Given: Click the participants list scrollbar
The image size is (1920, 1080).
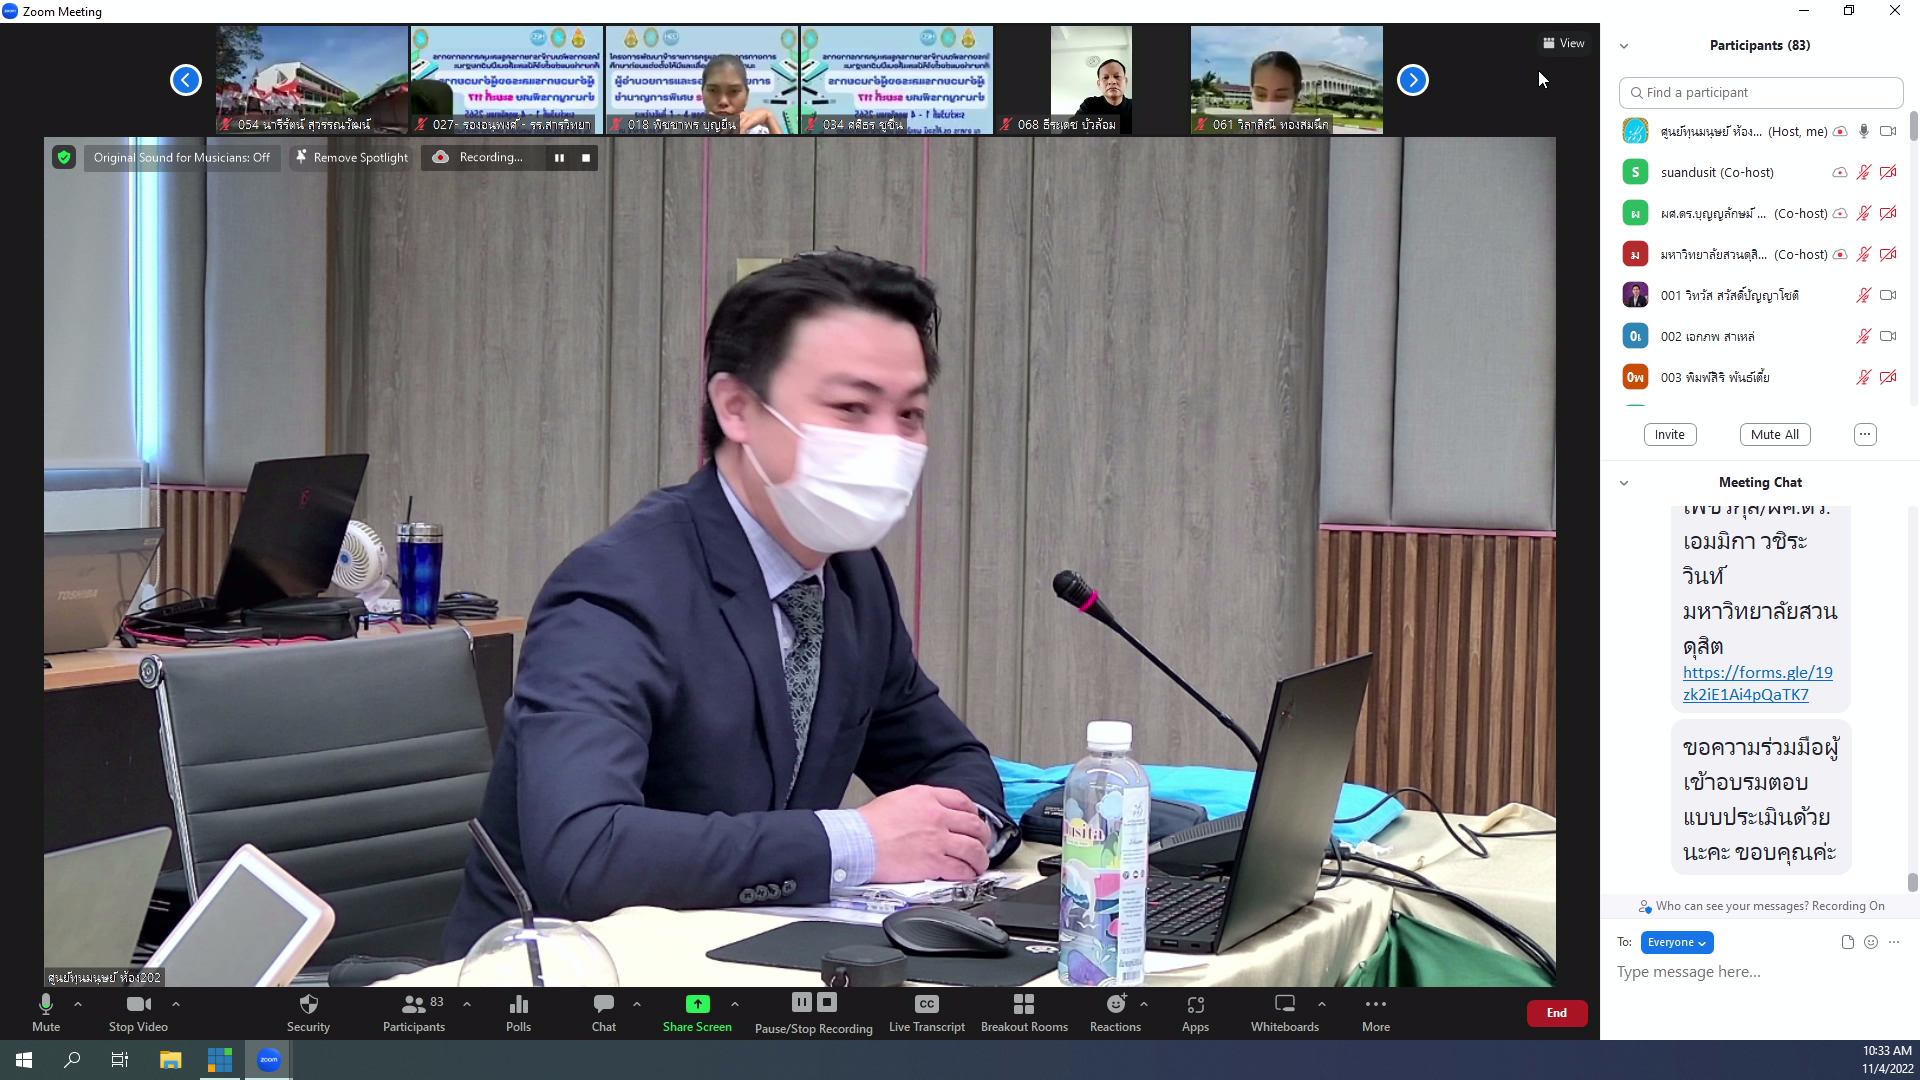Looking at the screenshot, I should (1913, 125).
